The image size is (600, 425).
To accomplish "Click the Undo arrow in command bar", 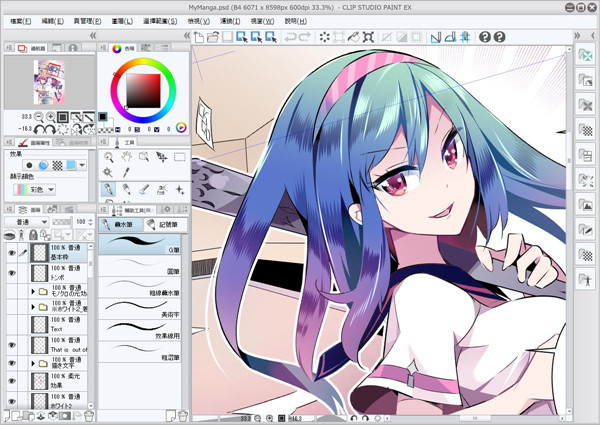I will click(291, 37).
